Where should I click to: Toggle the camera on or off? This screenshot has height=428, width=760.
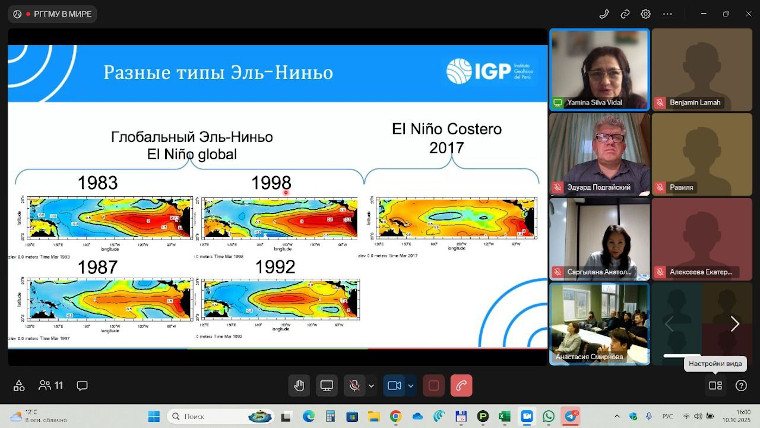pos(394,385)
